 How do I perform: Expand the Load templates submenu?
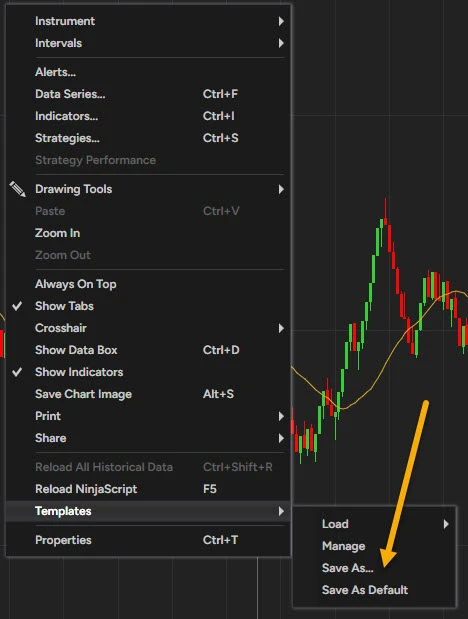pos(374,524)
